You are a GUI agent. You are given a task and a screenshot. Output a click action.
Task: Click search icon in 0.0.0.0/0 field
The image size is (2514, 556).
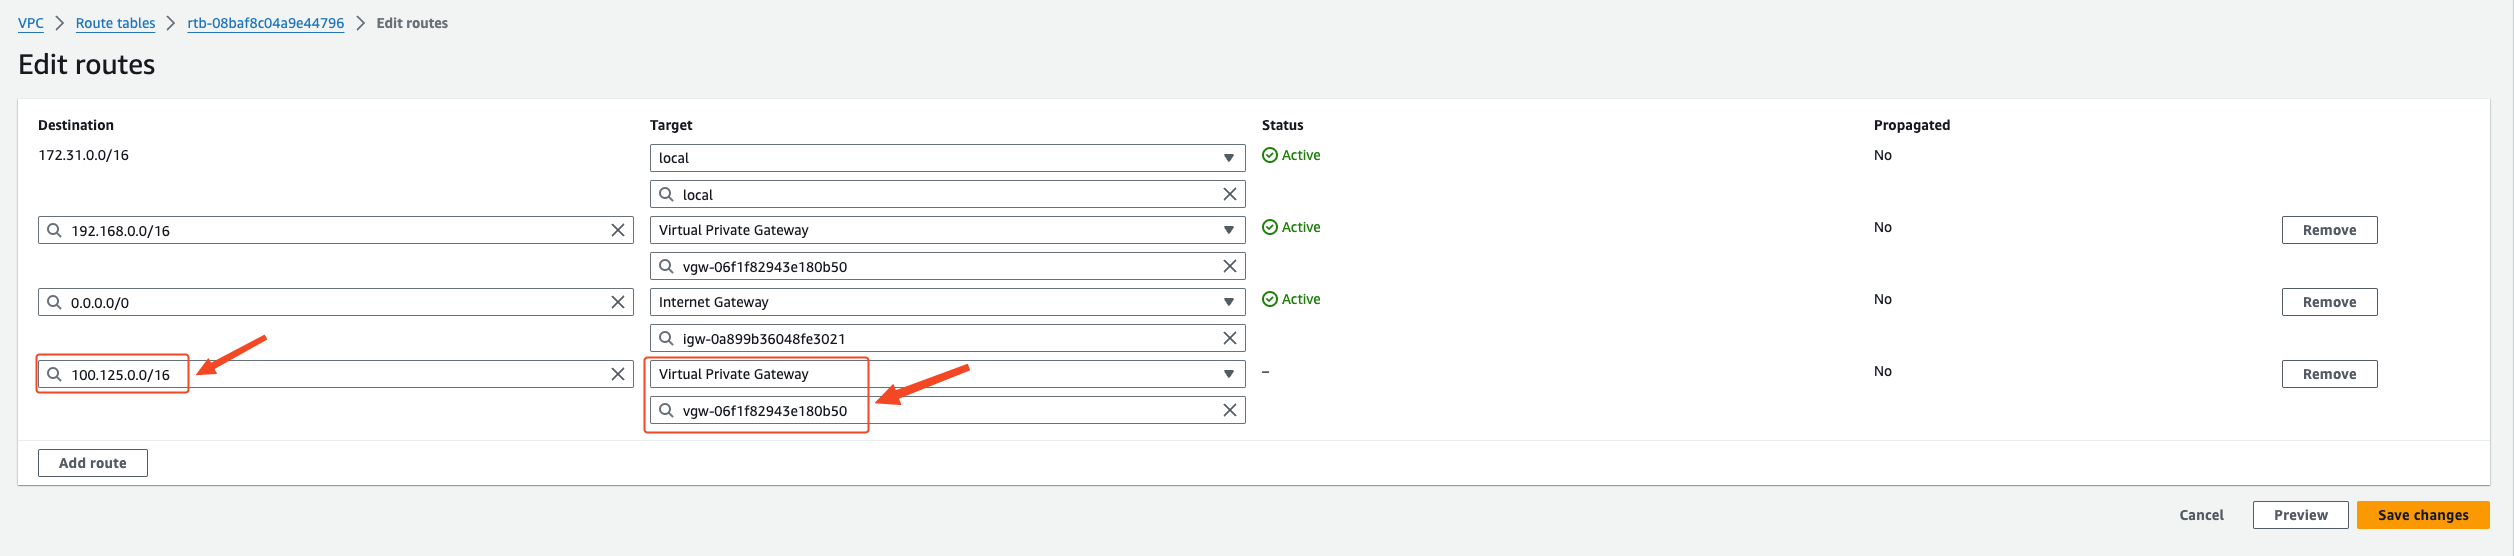54,302
